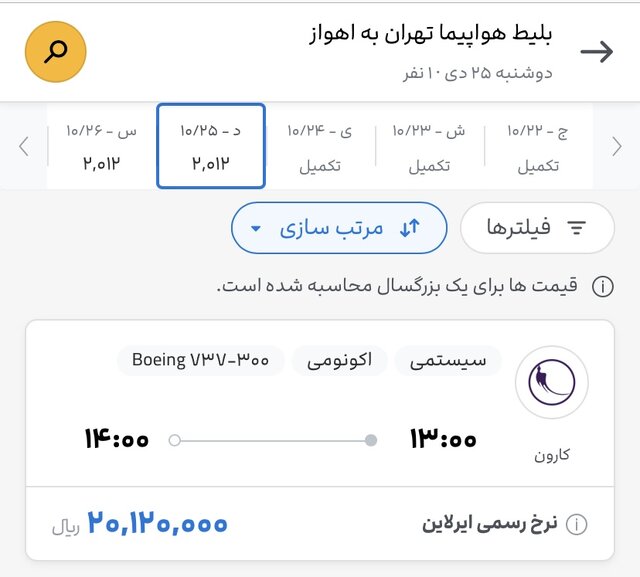Select the date tab ج - ۱۰/۲۲
The width and height of the screenshot is (640, 577).
538,146
